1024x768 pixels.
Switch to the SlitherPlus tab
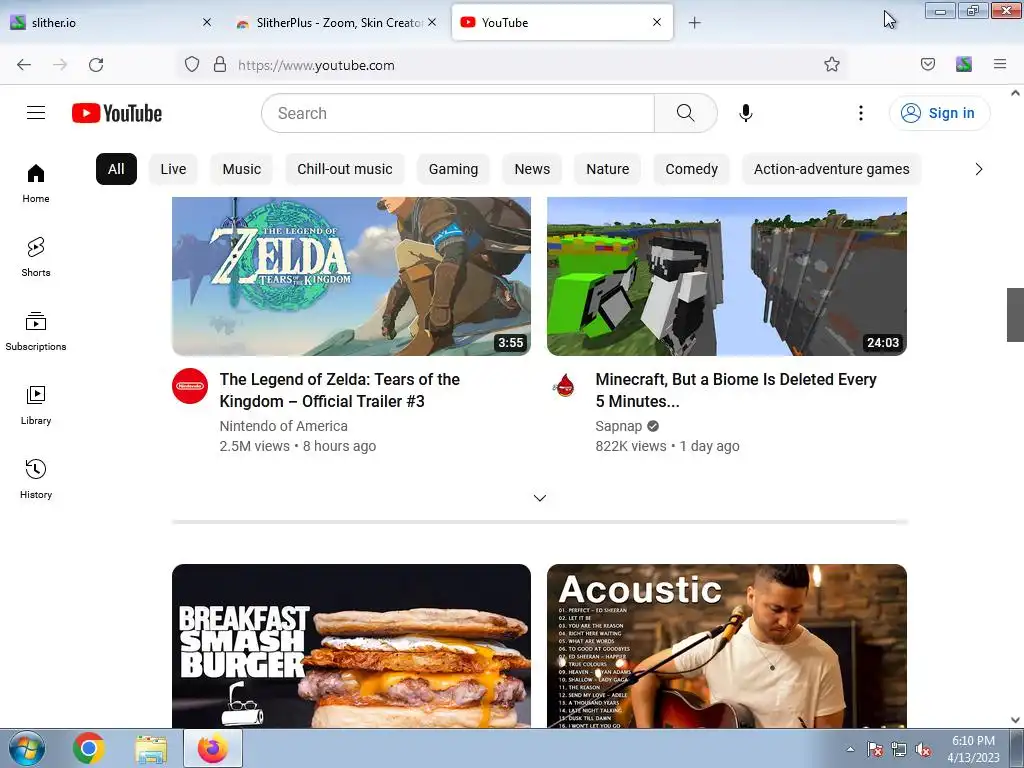point(336,22)
